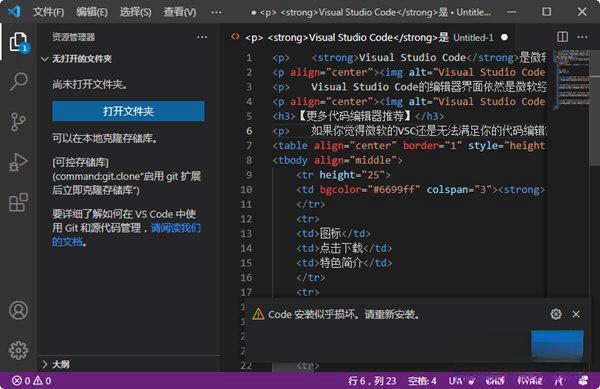Click the 图标 td line
Image resolution: width=600 pixels, height=389 pixels.
point(333,233)
